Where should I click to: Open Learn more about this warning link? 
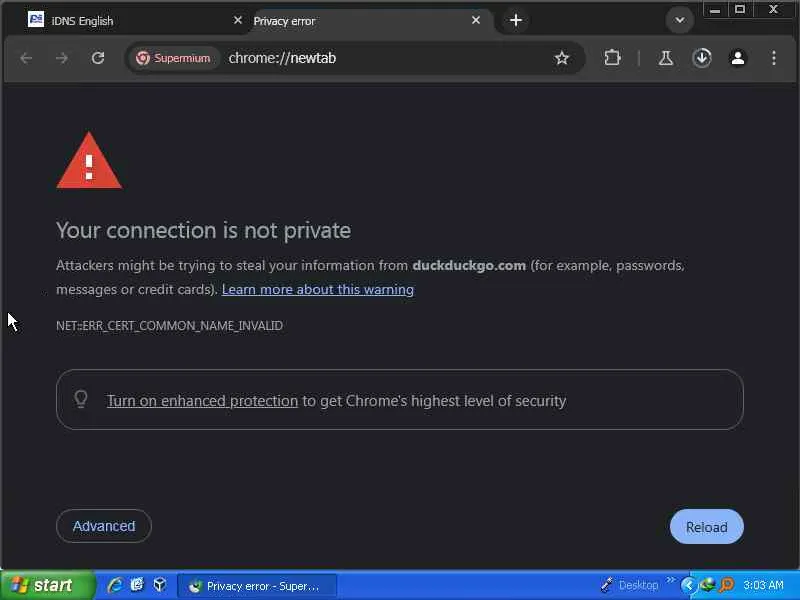(317, 289)
